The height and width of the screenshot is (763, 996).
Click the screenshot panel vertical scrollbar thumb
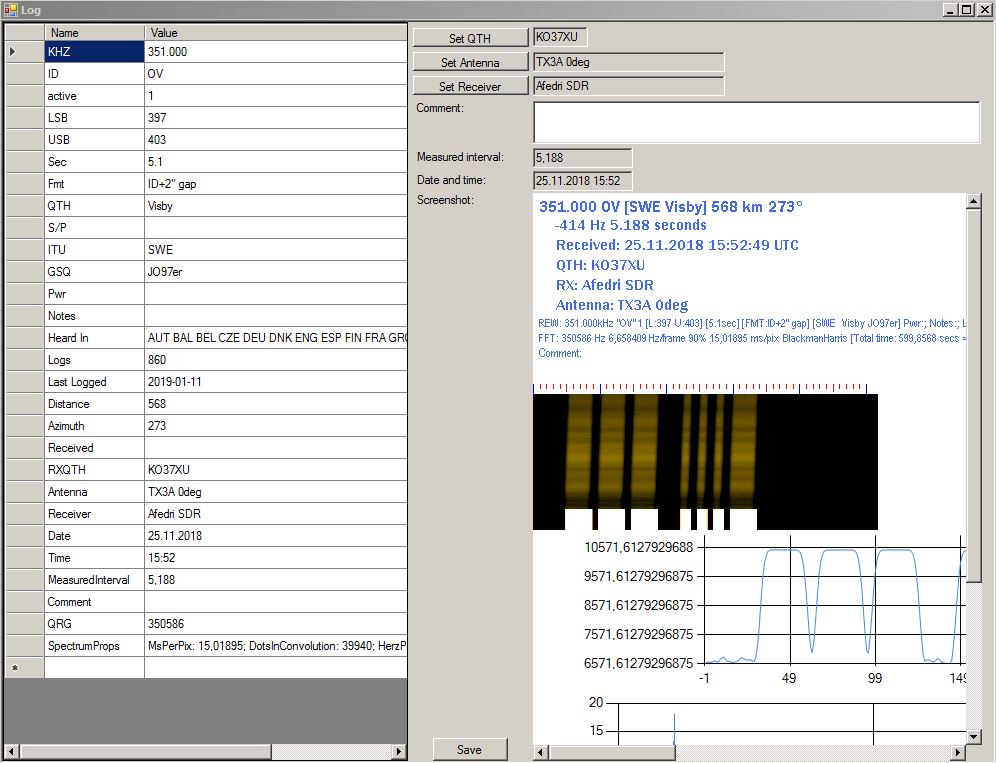(973, 395)
